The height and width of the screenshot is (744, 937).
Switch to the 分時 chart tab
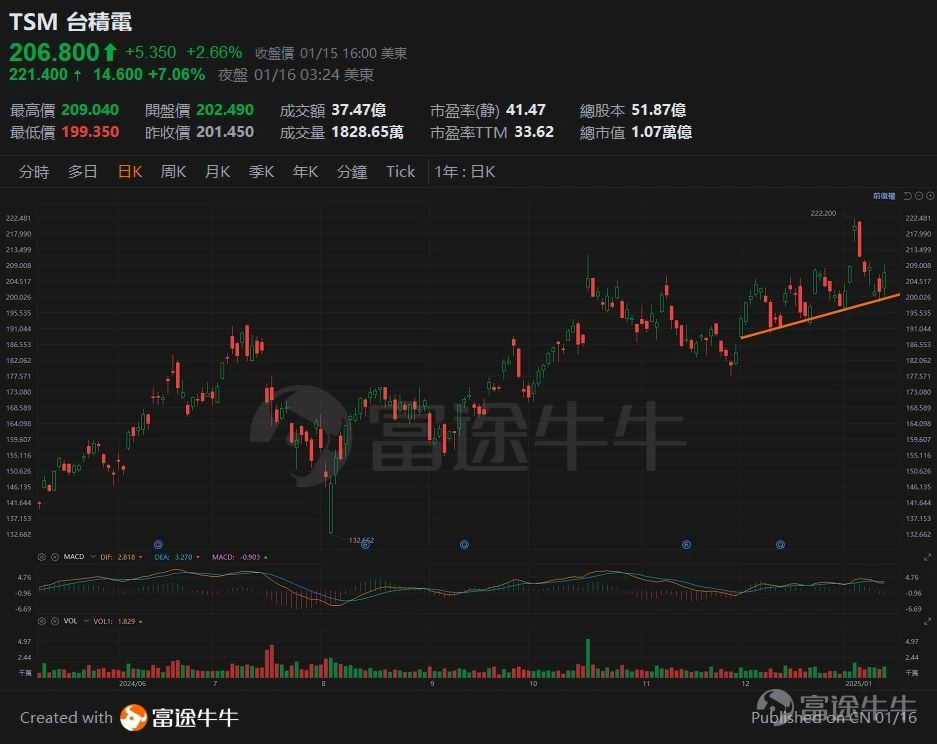pos(34,172)
